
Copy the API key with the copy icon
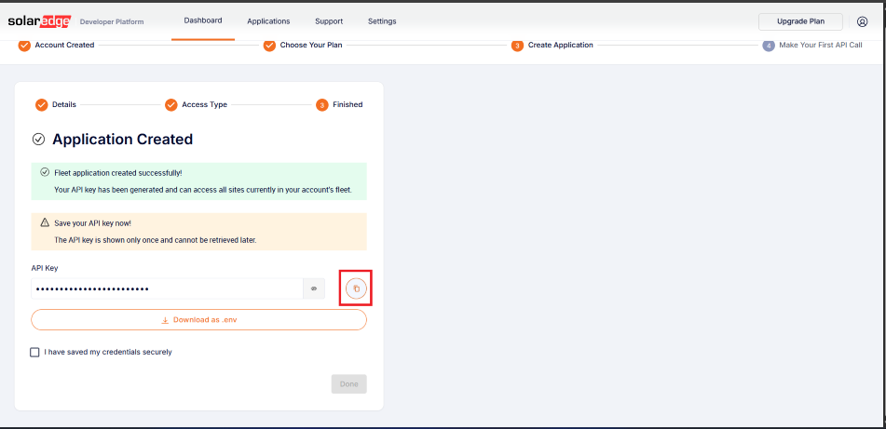tap(356, 289)
